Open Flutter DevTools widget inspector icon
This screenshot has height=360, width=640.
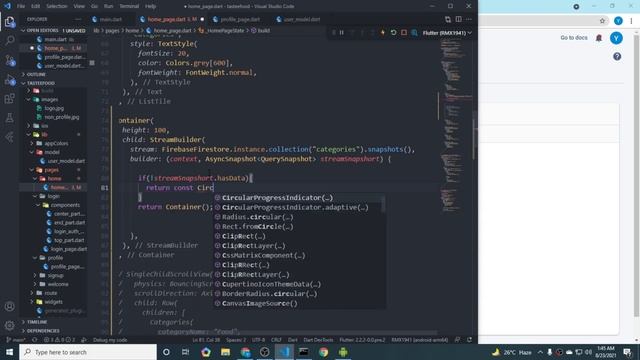(414, 33)
